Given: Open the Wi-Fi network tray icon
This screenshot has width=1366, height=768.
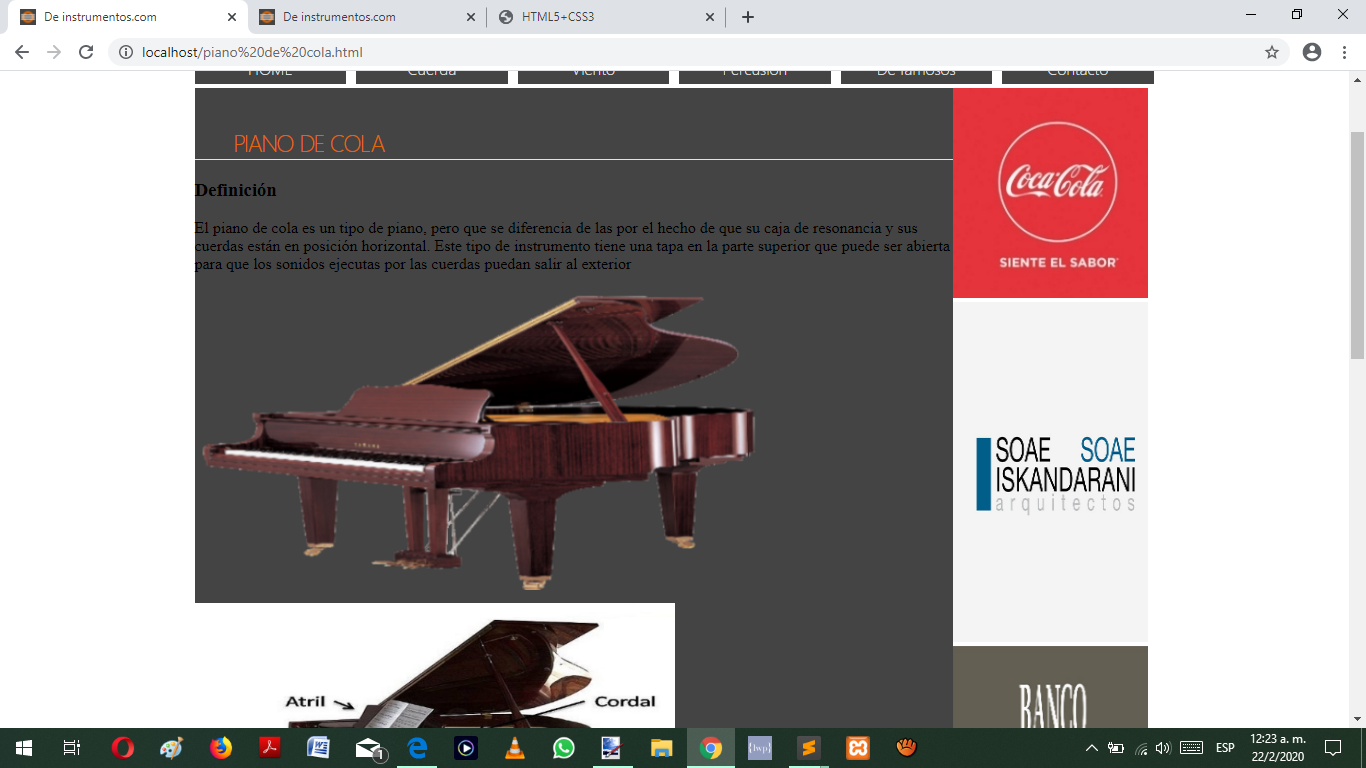Looking at the screenshot, I should pyautogui.click(x=1141, y=748).
